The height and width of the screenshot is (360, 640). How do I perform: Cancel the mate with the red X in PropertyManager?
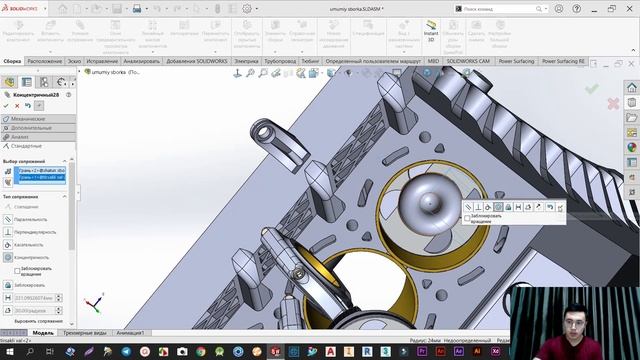pos(17,106)
